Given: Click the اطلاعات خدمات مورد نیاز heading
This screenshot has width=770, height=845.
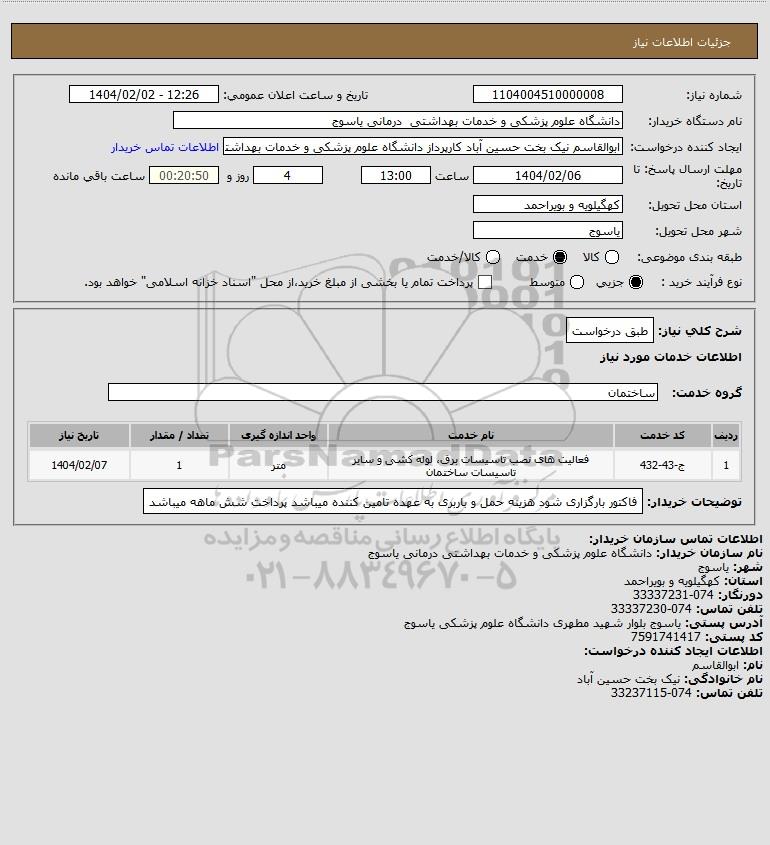Looking at the screenshot, I should coord(671,357).
